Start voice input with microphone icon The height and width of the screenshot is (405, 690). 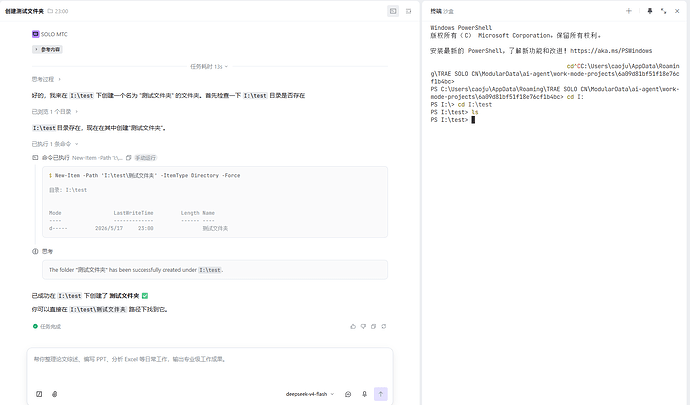coord(364,394)
